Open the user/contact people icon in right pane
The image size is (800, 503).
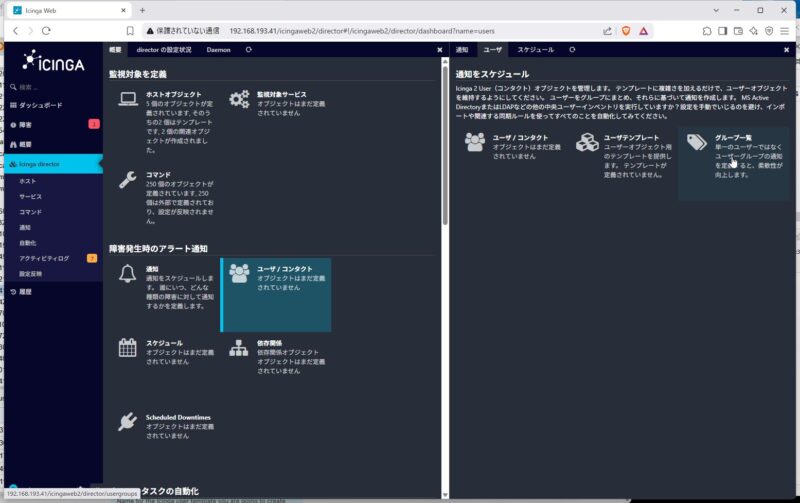click(x=475, y=142)
